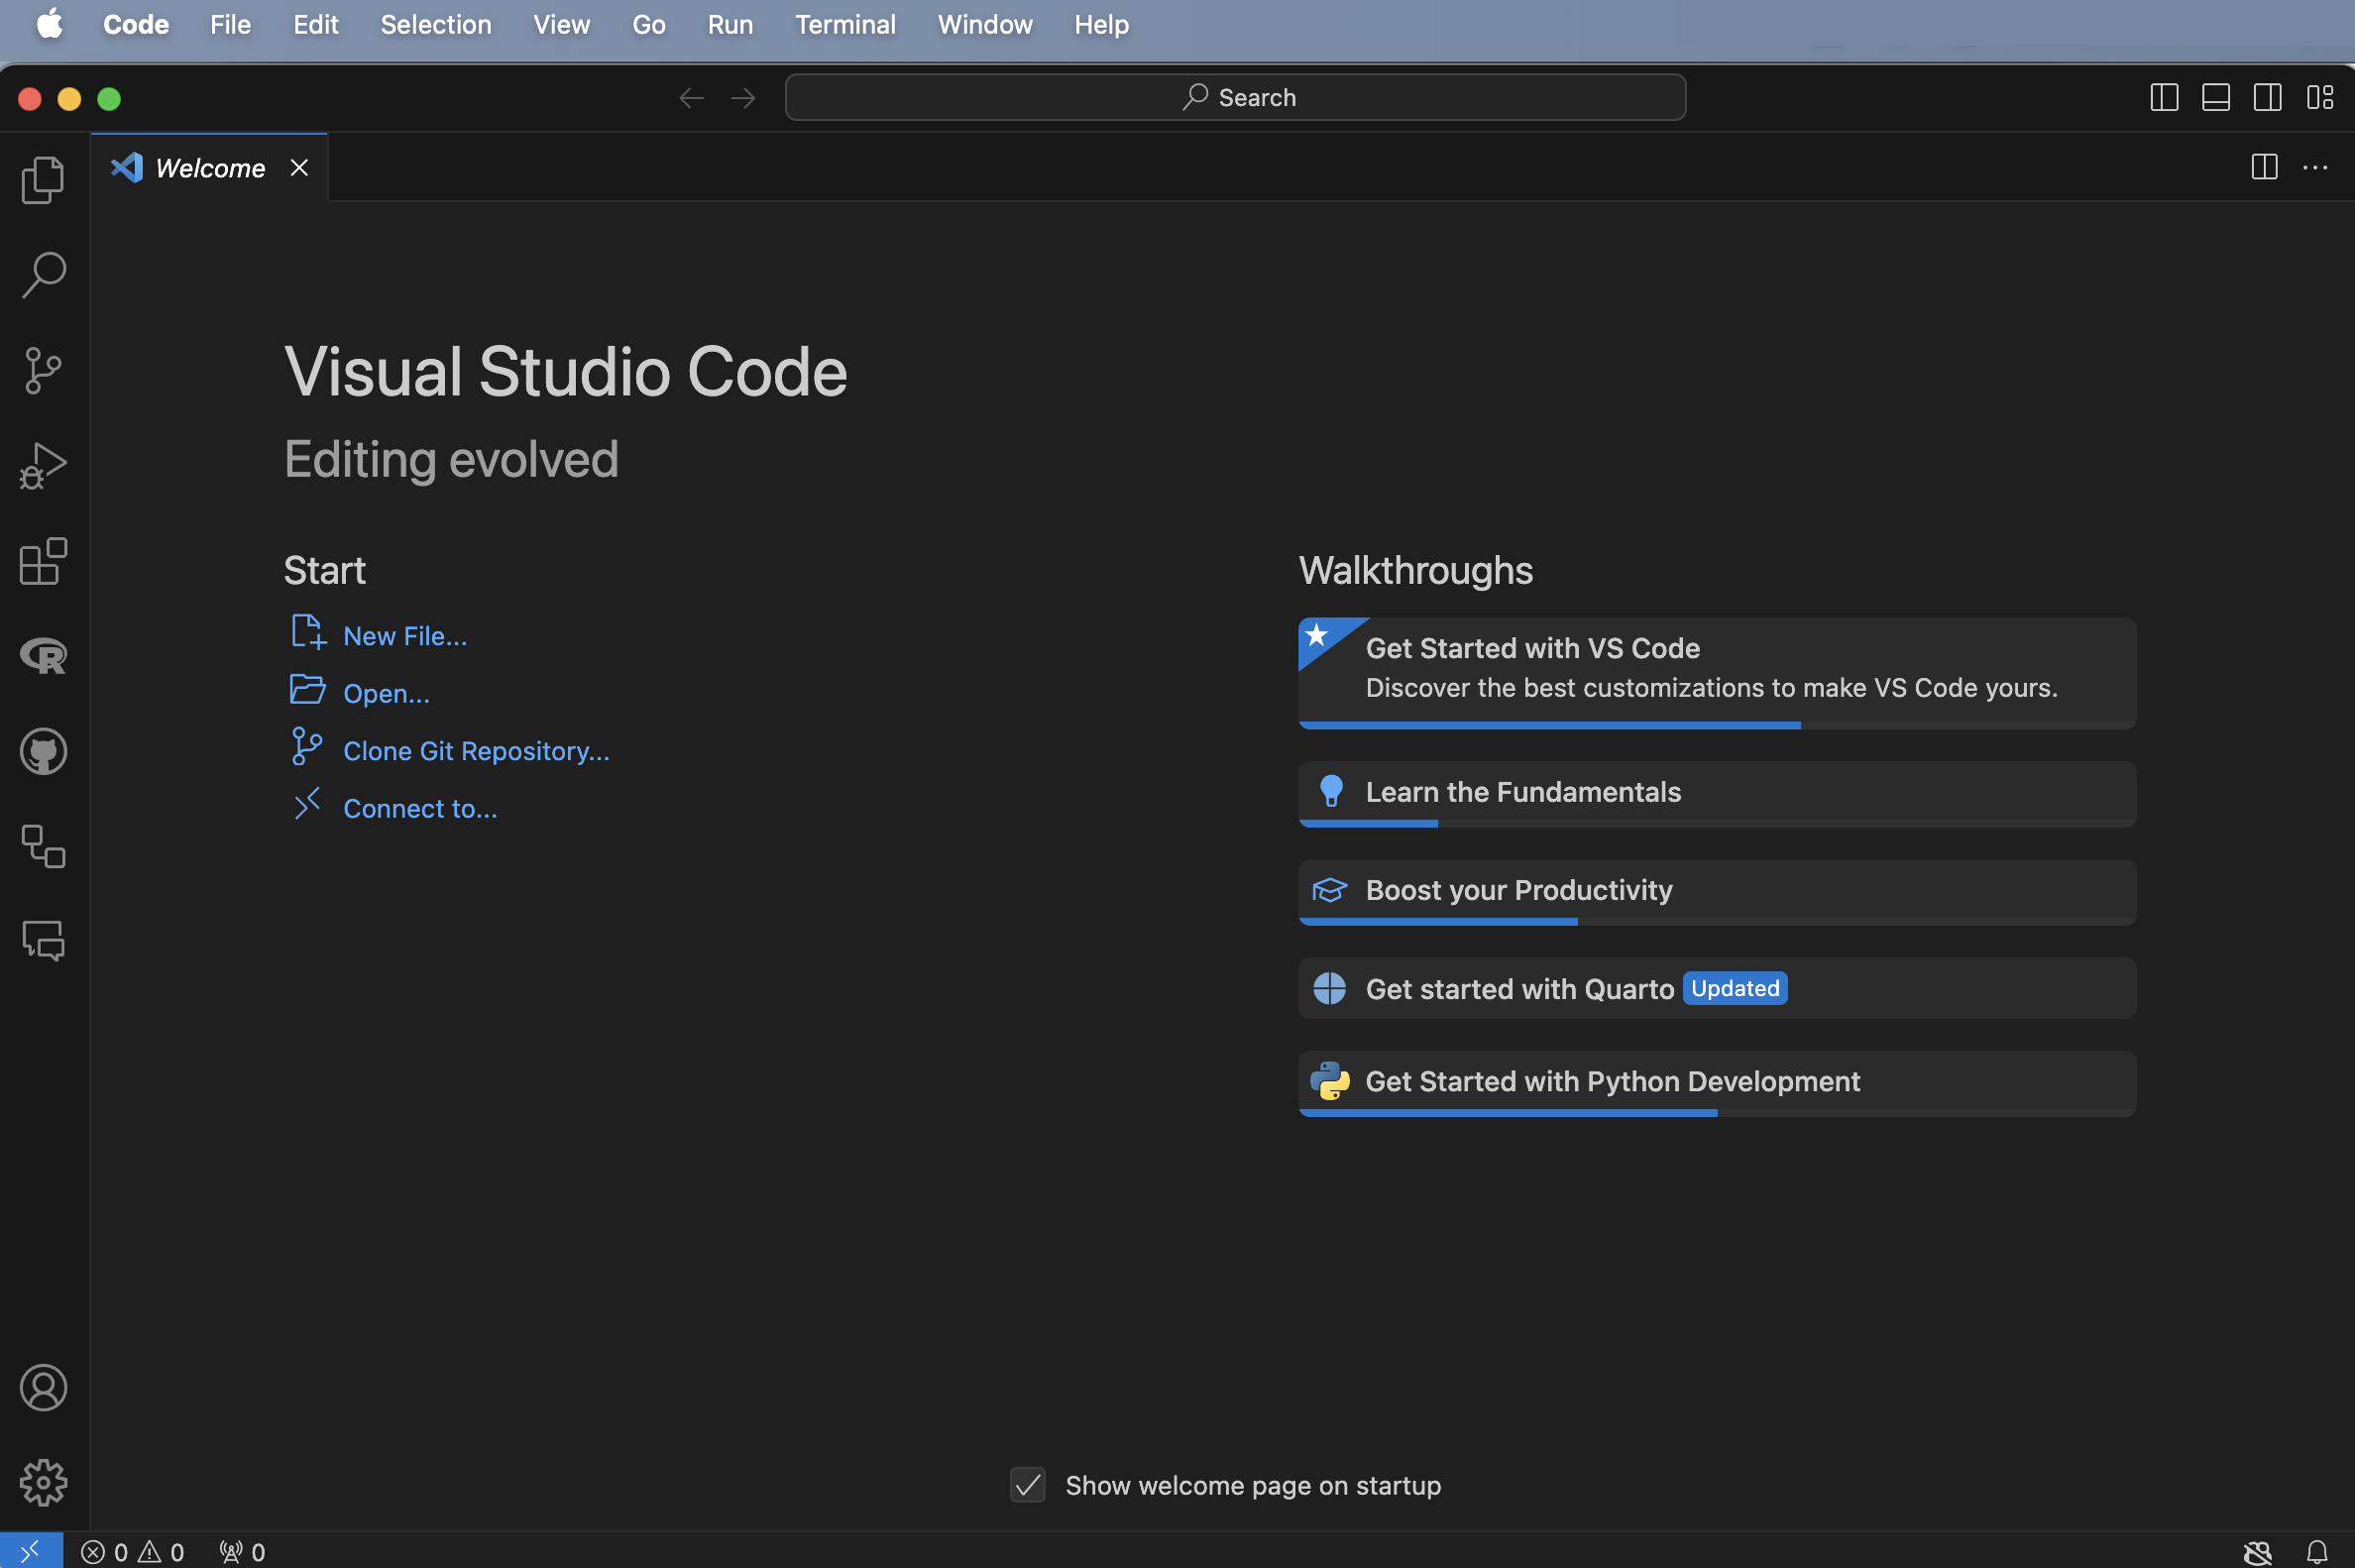Uncheck Show welcome page on startup
The width and height of the screenshot is (2355, 1568).
pos(1027,1485)
